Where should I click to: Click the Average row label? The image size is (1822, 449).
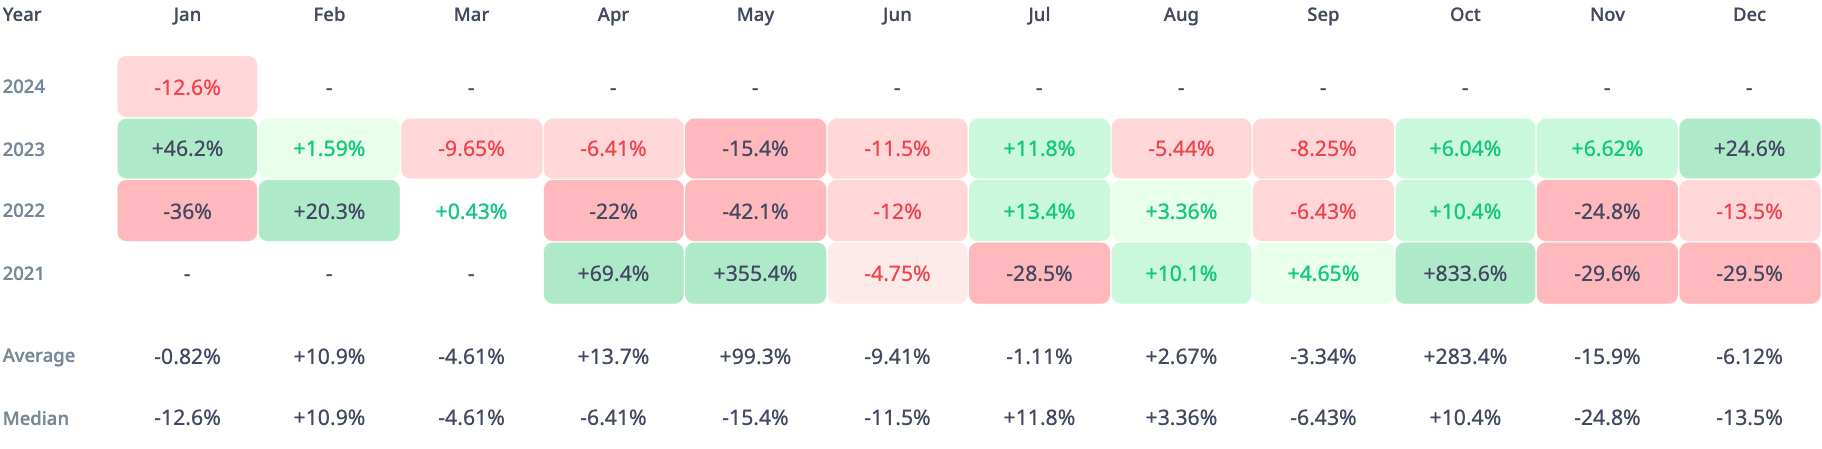(39, 355)
